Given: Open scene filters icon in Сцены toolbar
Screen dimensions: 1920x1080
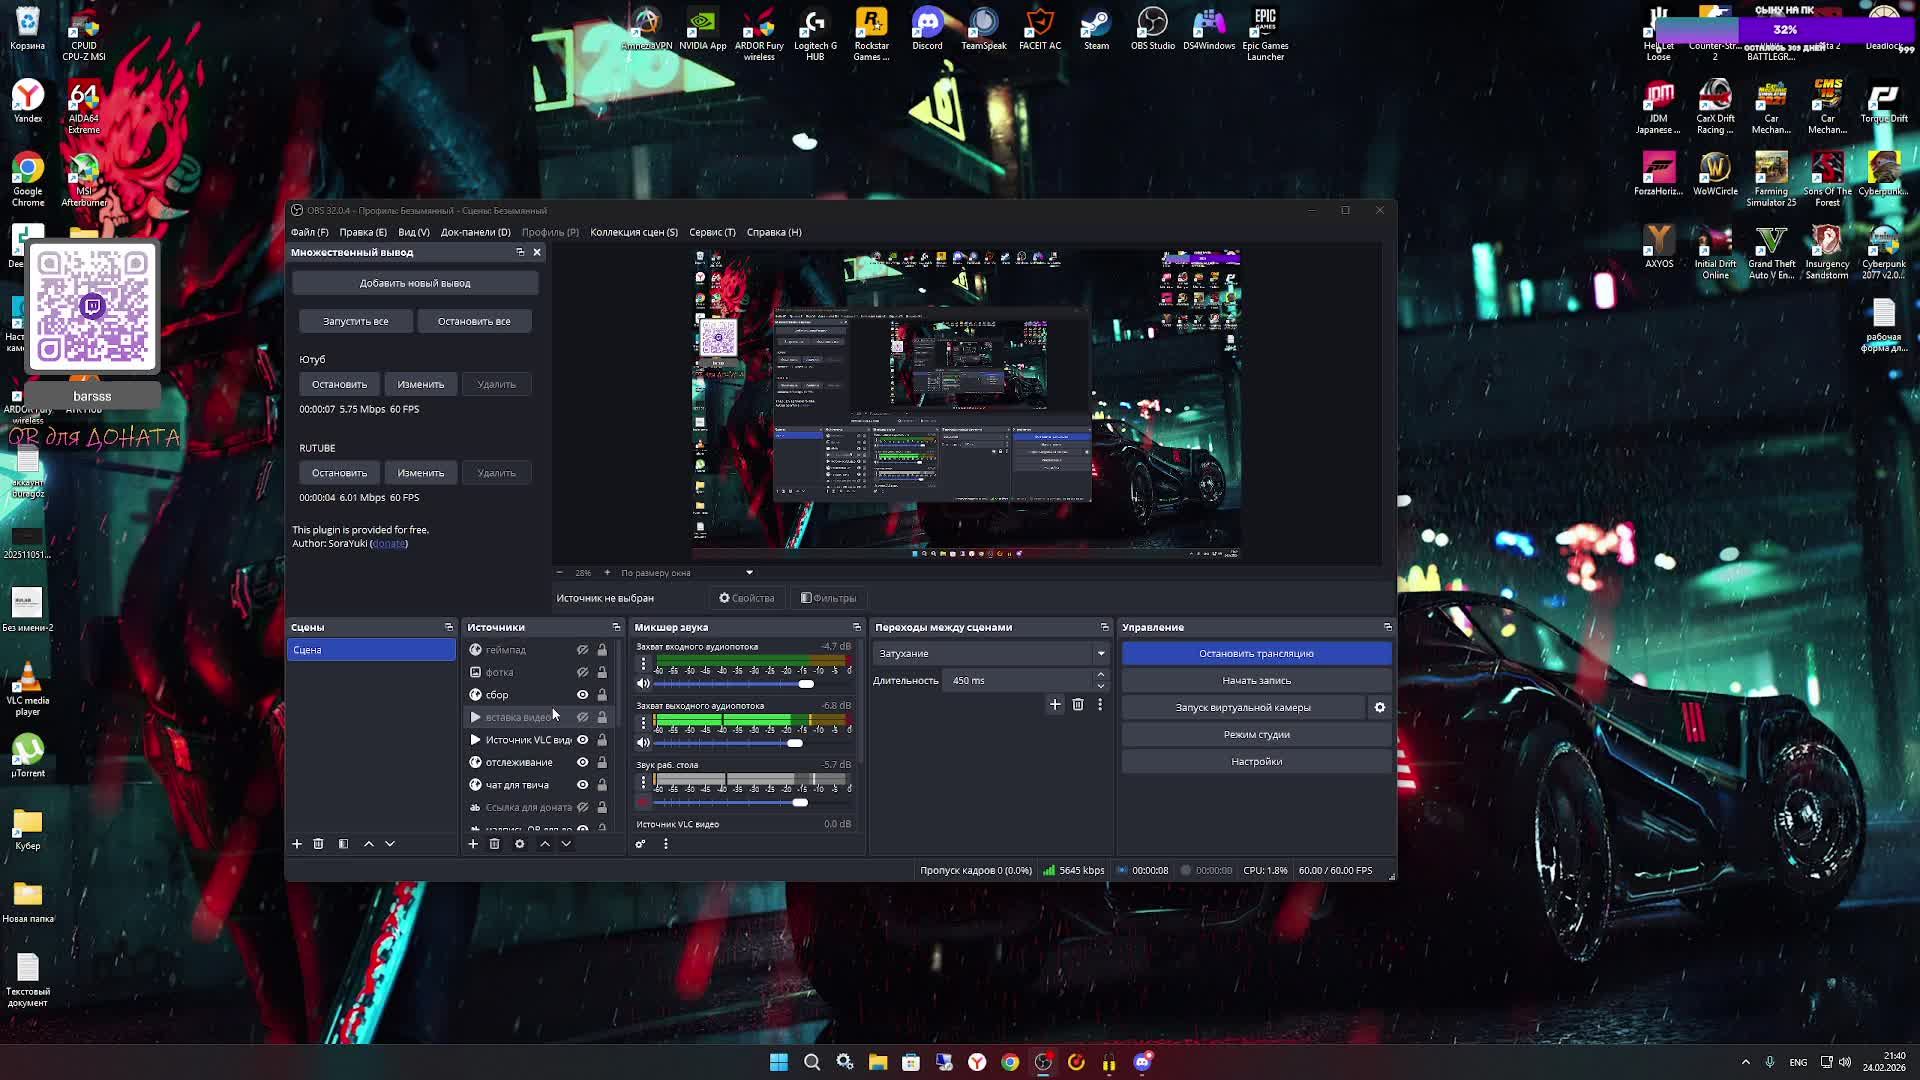Looking at the screenshot, I should (343, 844).
